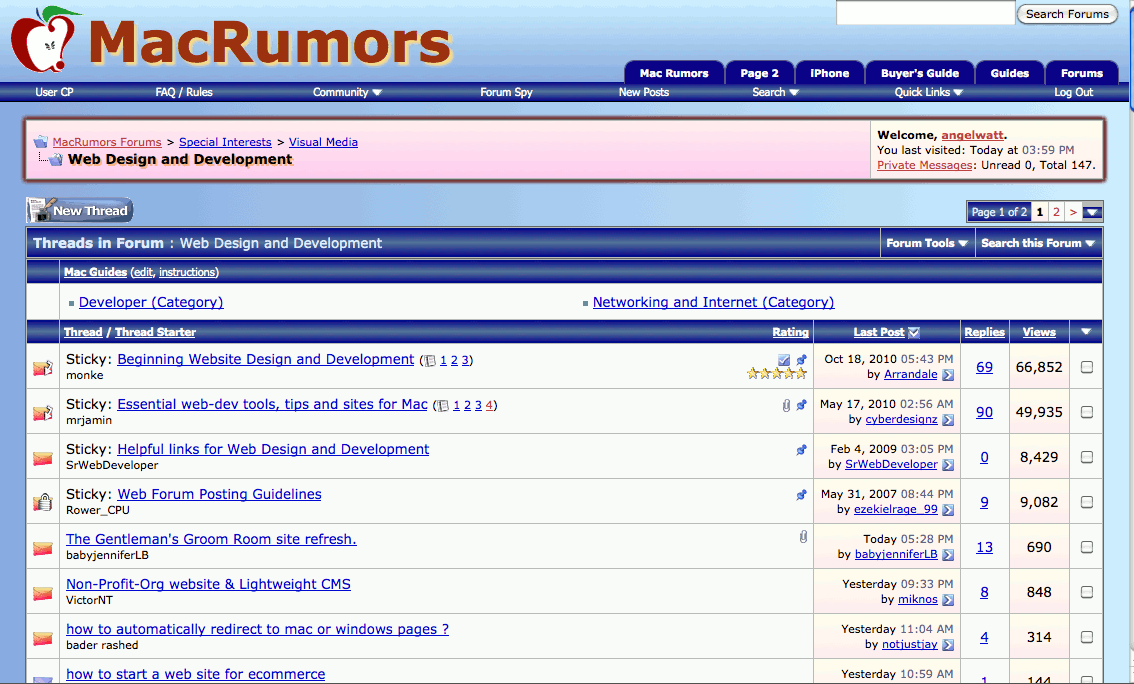1134x684 pixels.
Task: Click the go-to-last-post arrow next to miknos
Action: point(948,599)
